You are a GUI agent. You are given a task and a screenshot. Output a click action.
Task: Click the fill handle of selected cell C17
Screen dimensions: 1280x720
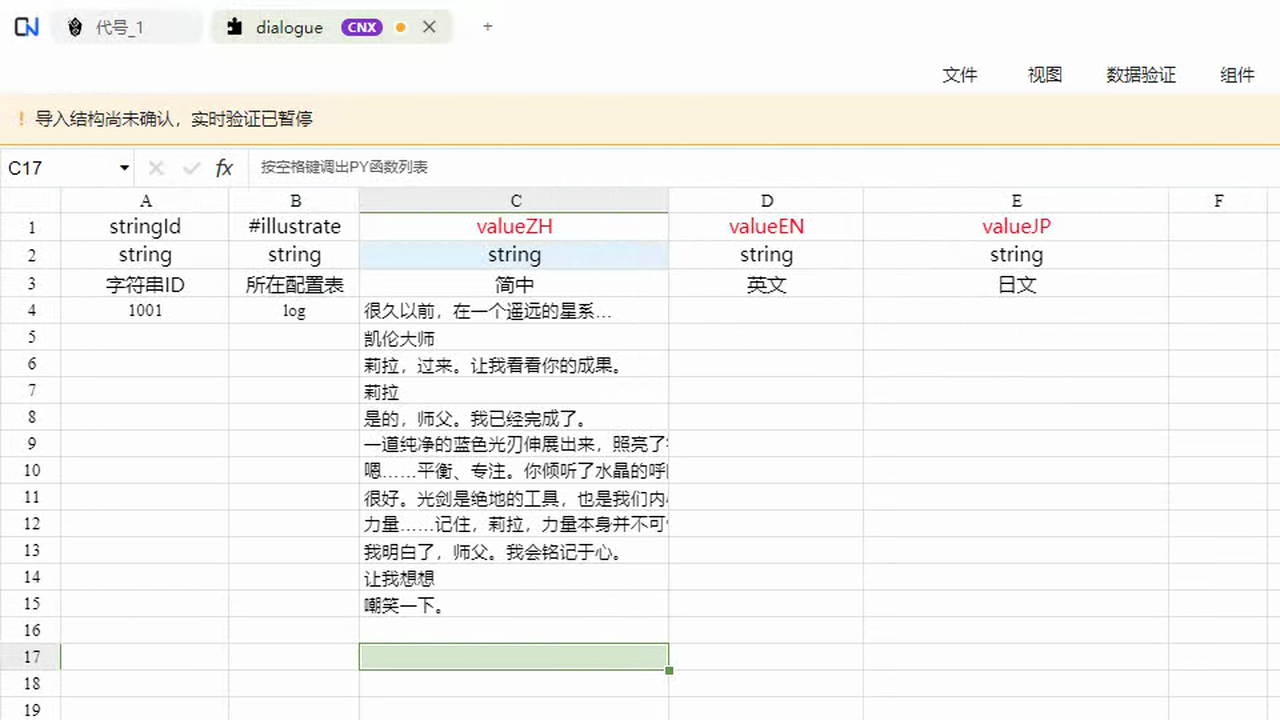[x=669, y=670]
